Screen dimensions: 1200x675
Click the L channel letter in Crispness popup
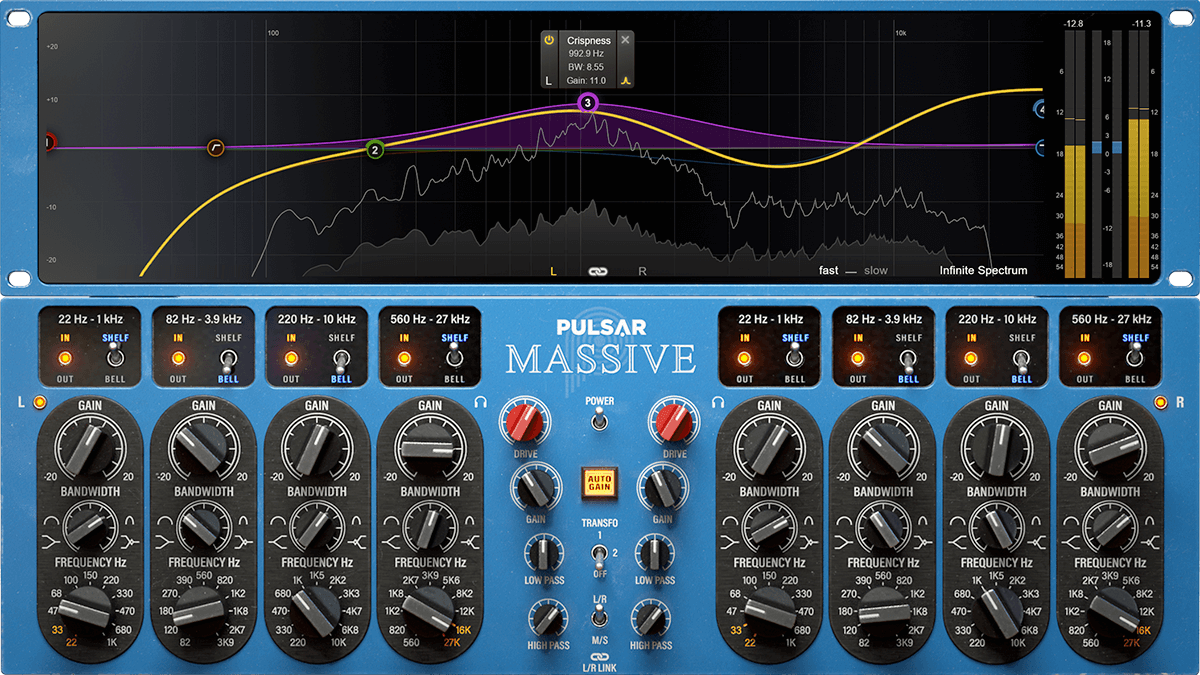pyautogui.click(x=548, y=80)
